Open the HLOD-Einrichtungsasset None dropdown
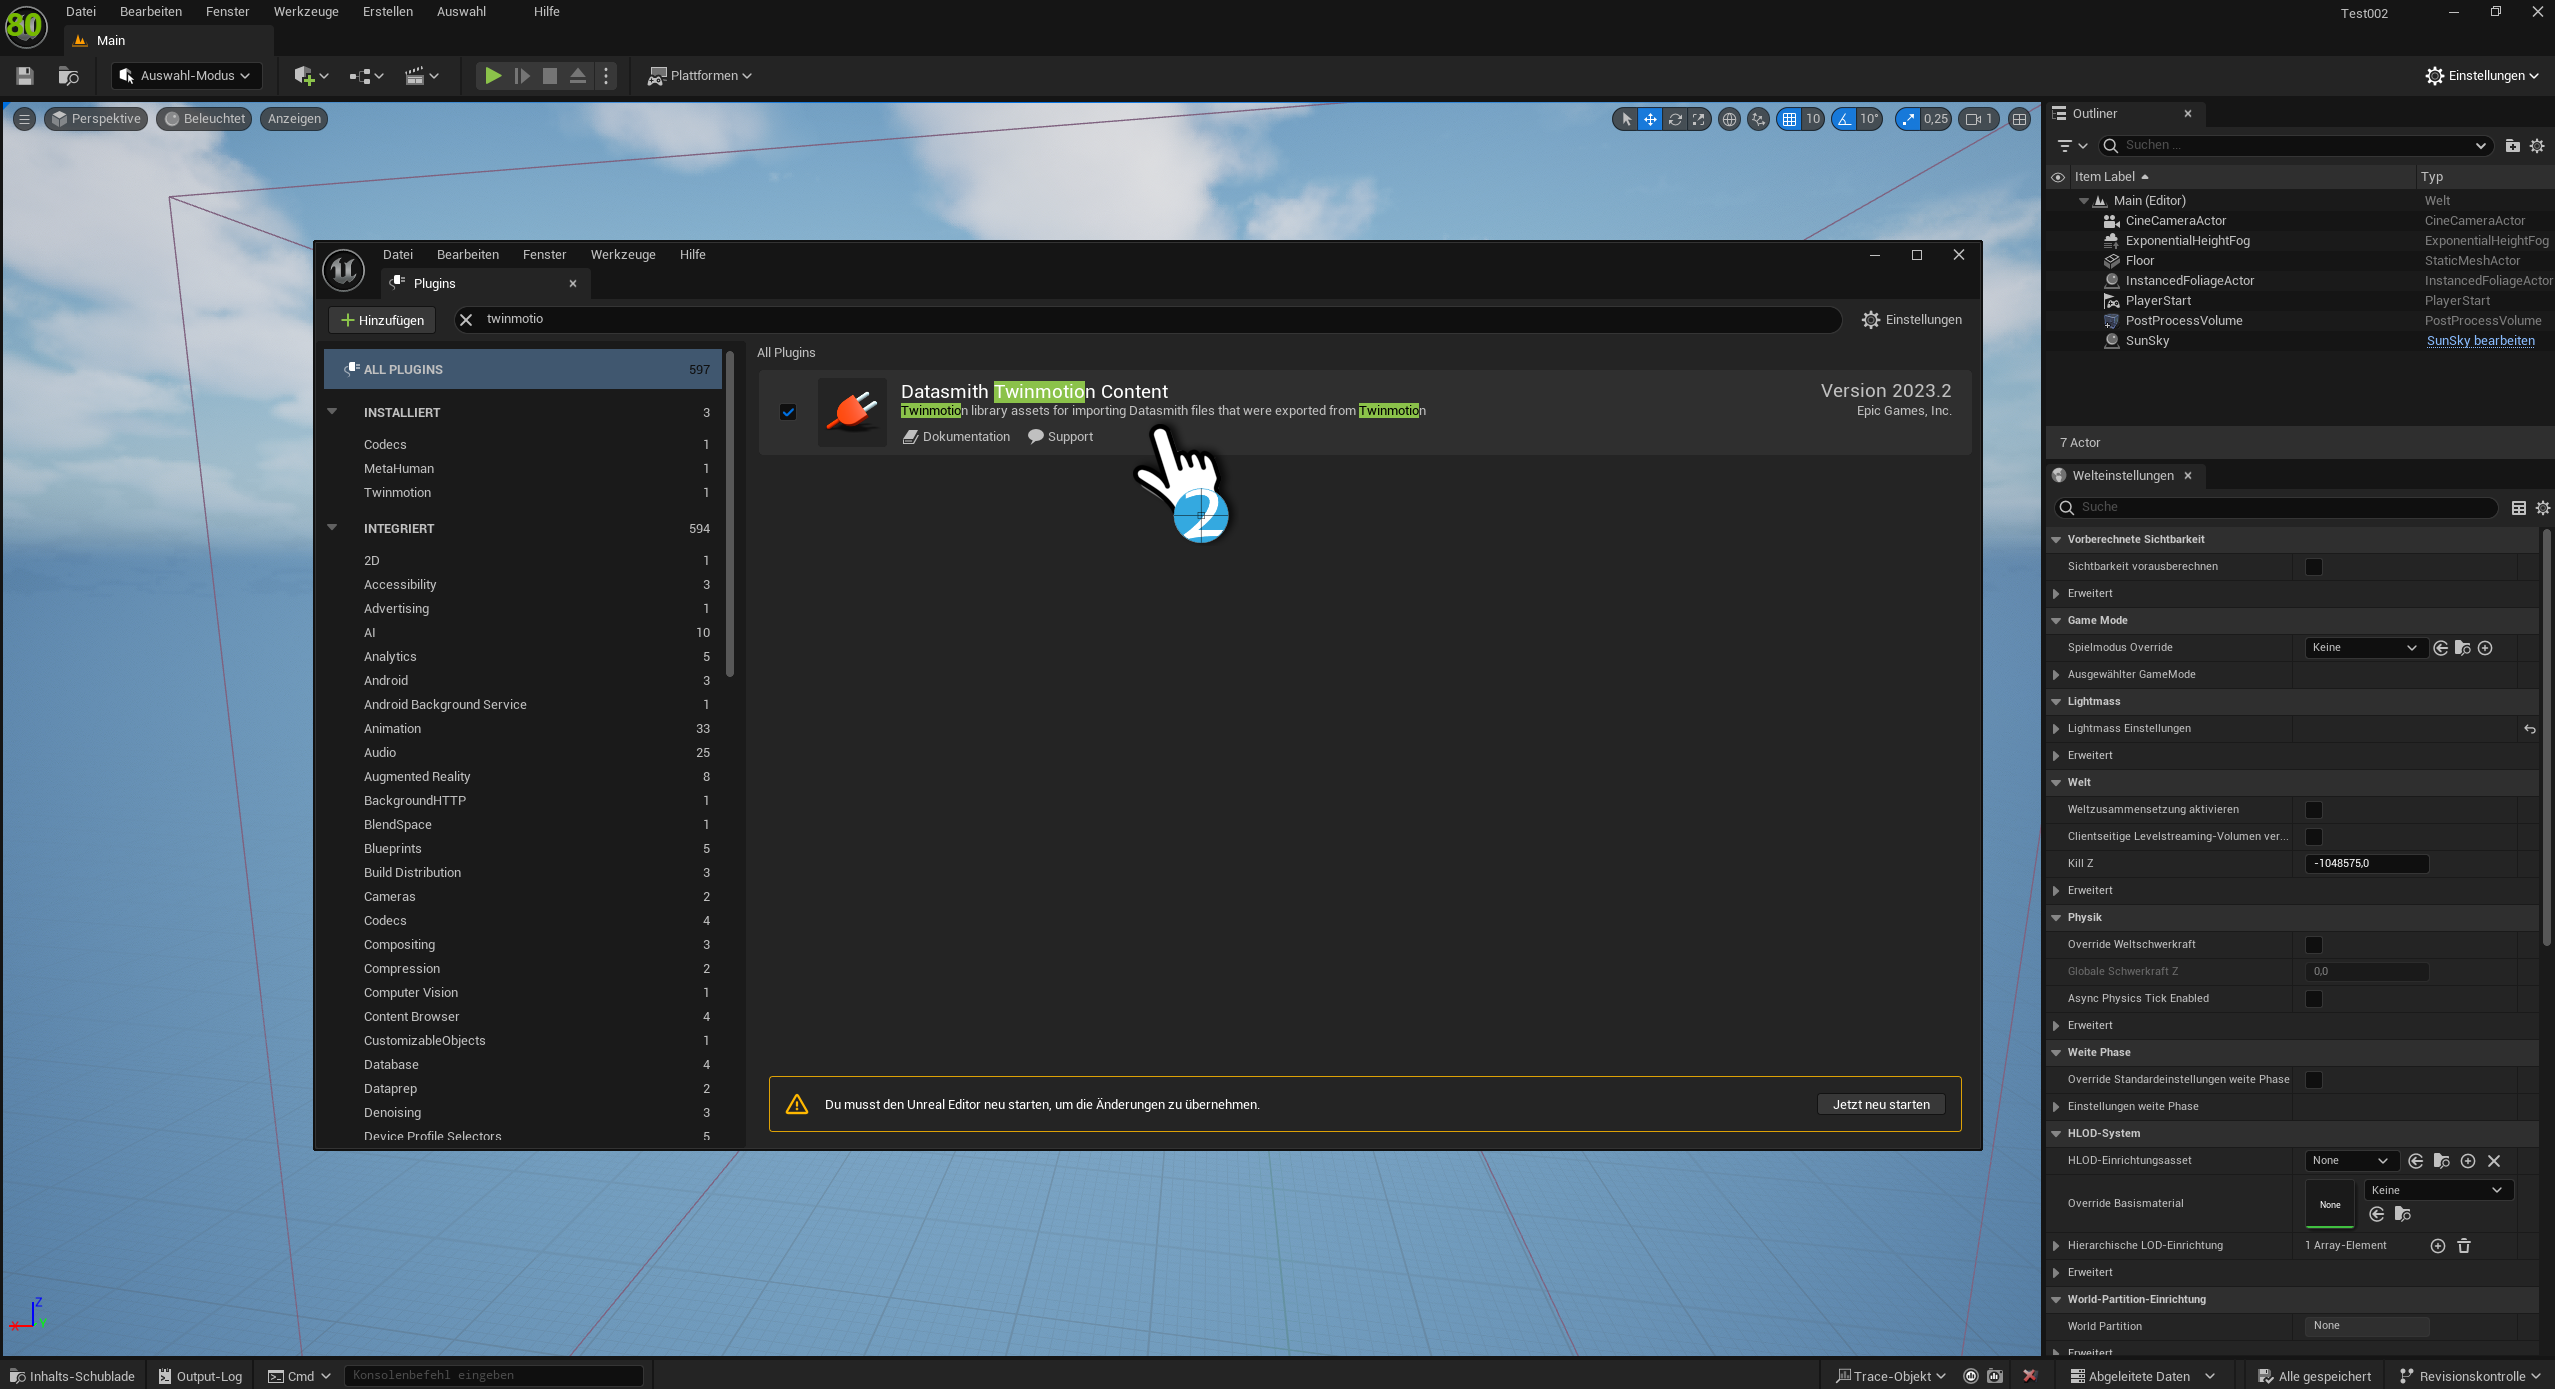 2350,1161
